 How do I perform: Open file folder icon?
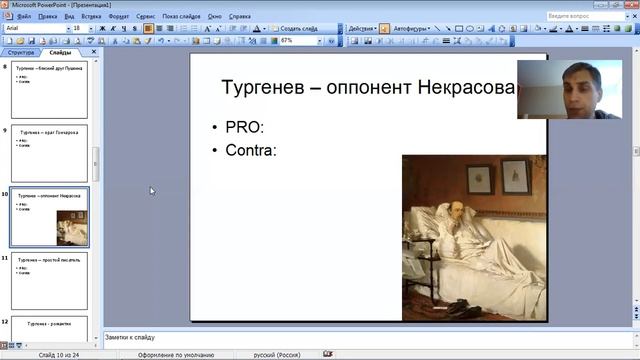pos(20,41)
